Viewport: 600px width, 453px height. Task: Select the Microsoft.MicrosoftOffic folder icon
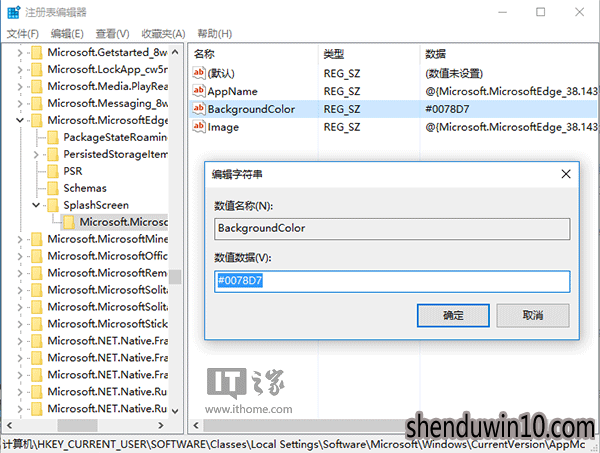37,256
